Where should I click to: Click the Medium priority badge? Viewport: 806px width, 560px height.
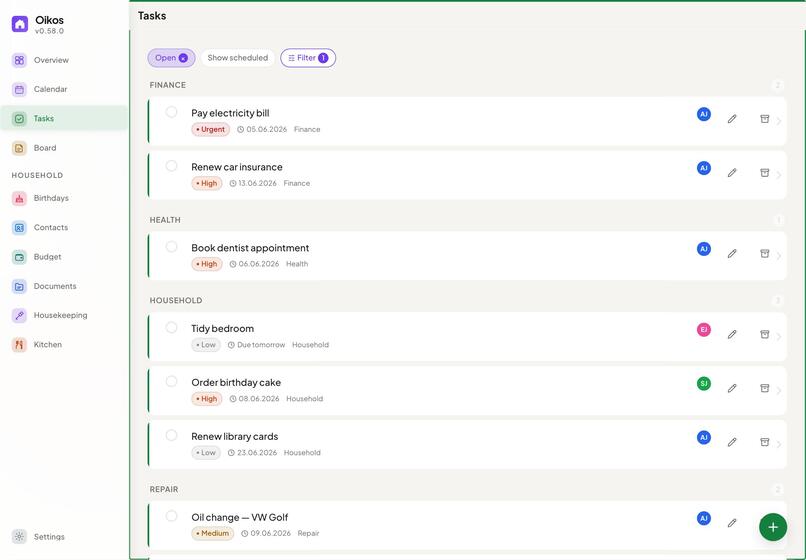click(212, 534)
